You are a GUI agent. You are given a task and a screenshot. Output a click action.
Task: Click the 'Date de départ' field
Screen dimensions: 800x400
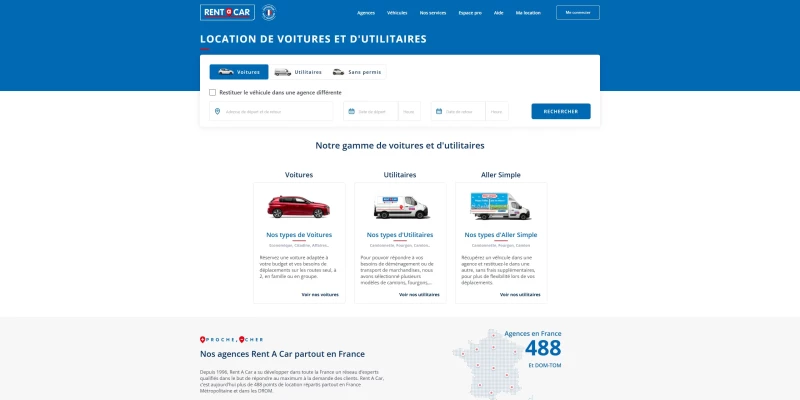(371, 111)
